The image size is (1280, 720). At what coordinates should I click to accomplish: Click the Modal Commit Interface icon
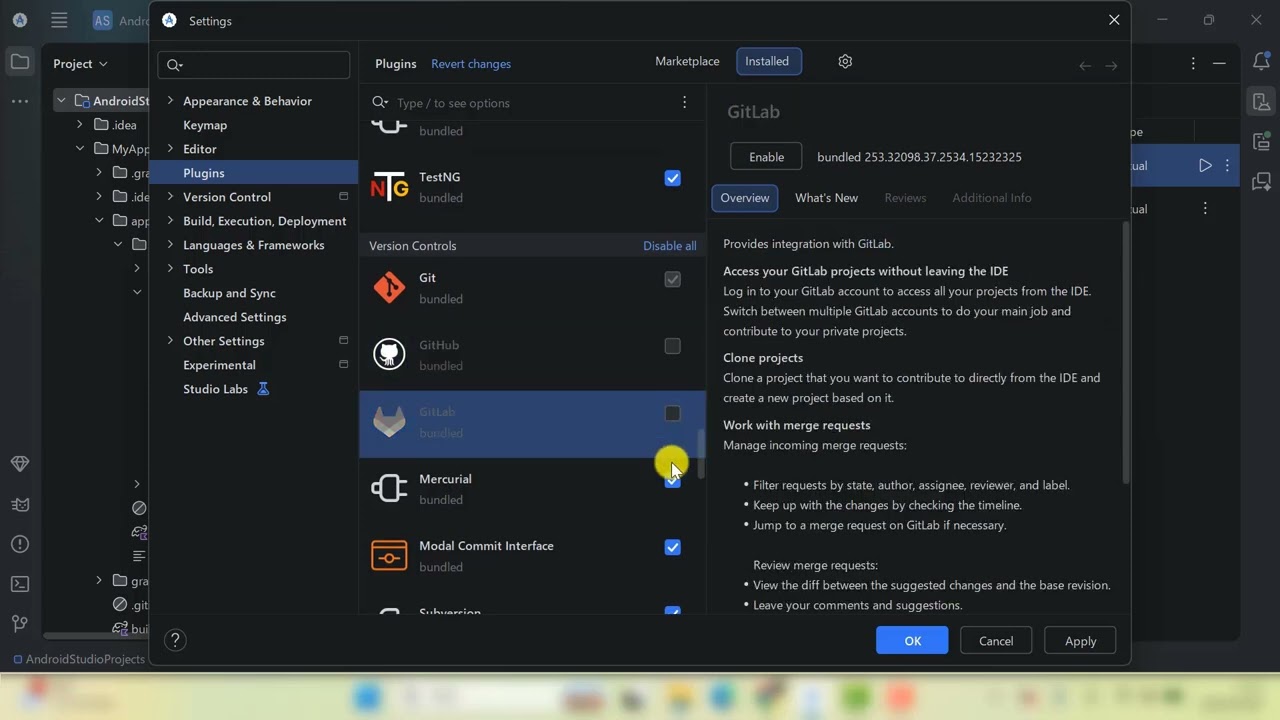[x=389, y=556]
